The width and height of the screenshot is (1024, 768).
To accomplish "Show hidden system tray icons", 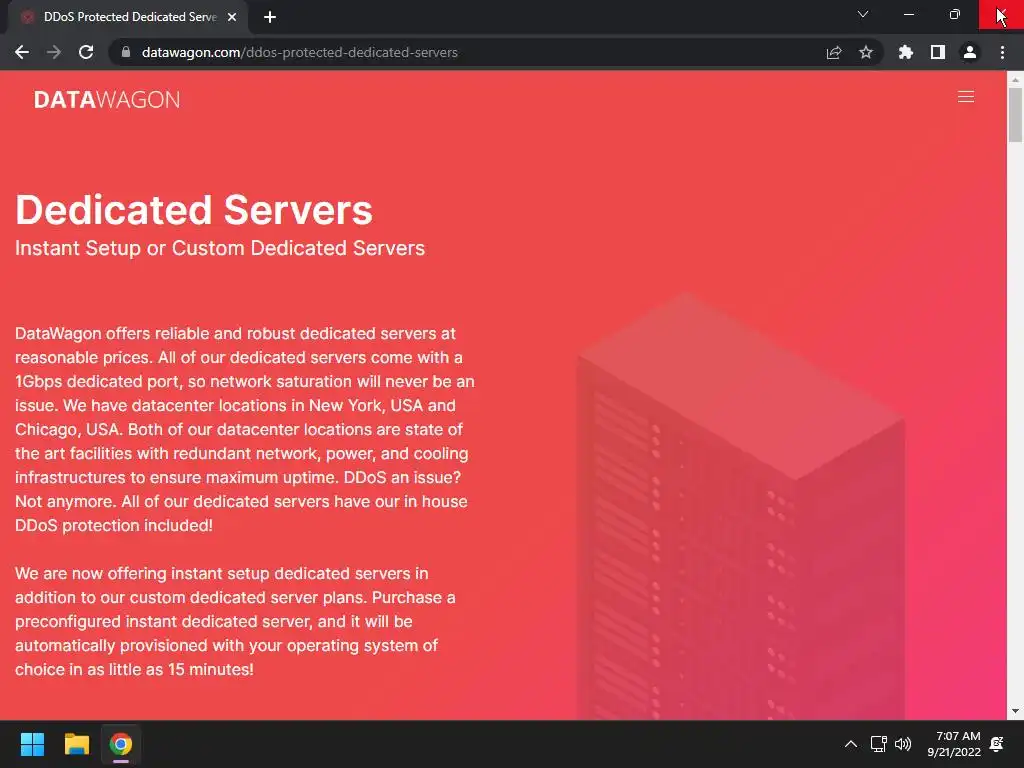I will pos(850,744).
